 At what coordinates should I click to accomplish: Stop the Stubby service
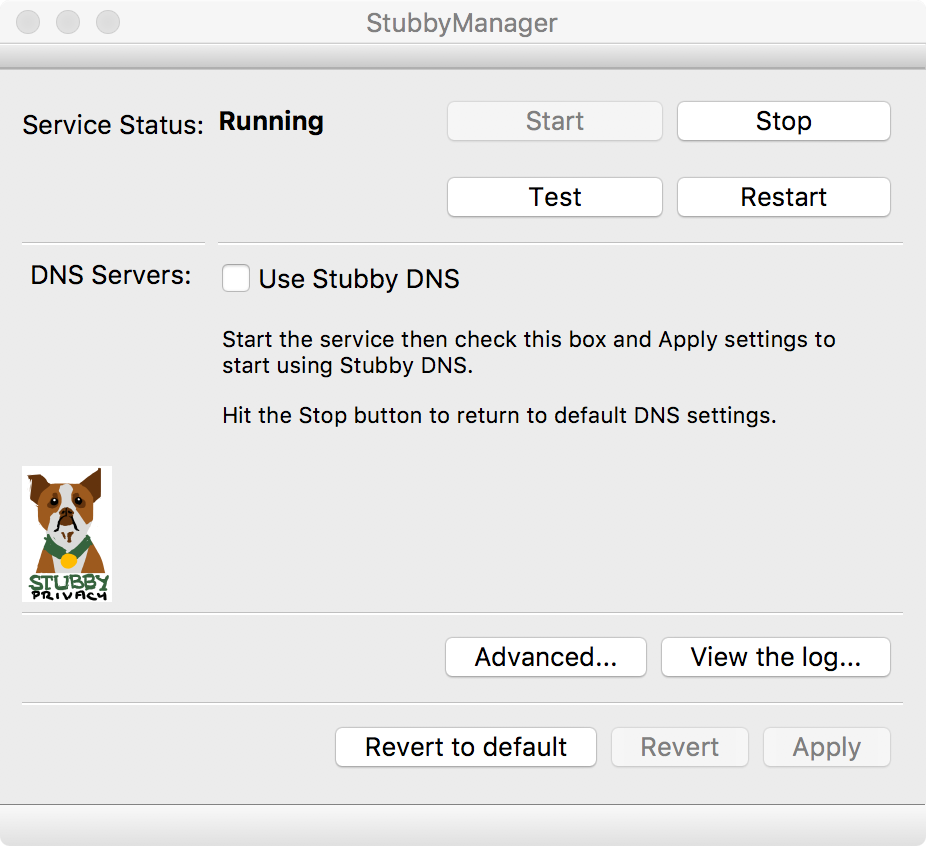pos(784,121)
